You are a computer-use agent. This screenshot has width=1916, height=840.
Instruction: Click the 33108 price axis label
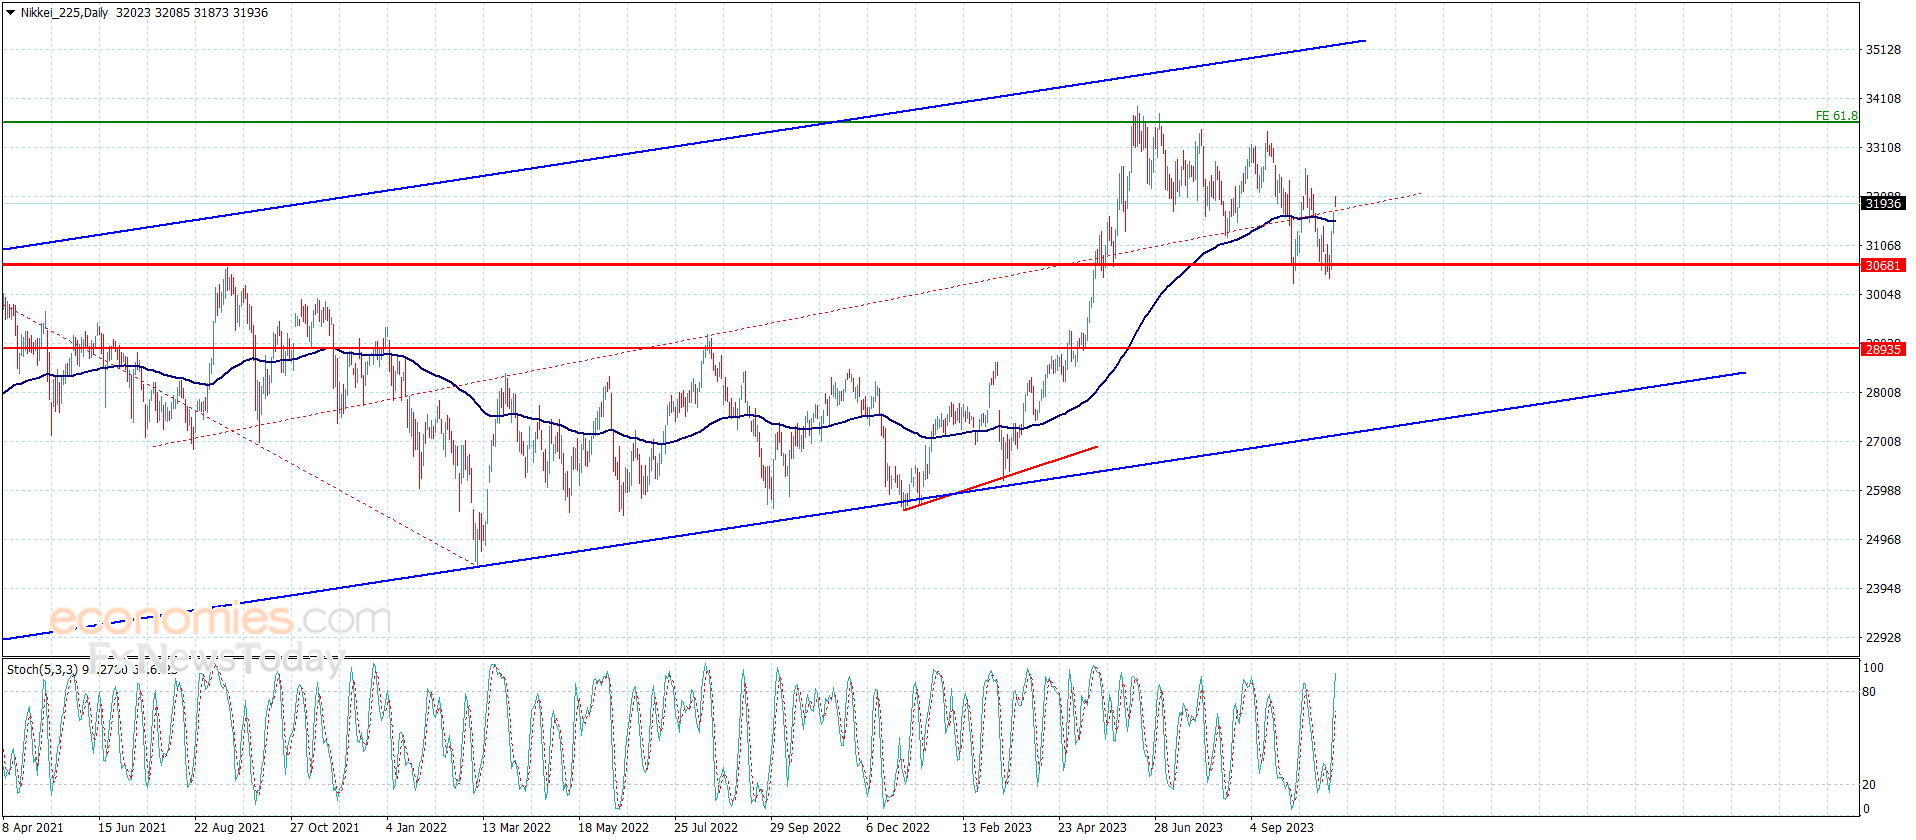[x=1883, y=148]
